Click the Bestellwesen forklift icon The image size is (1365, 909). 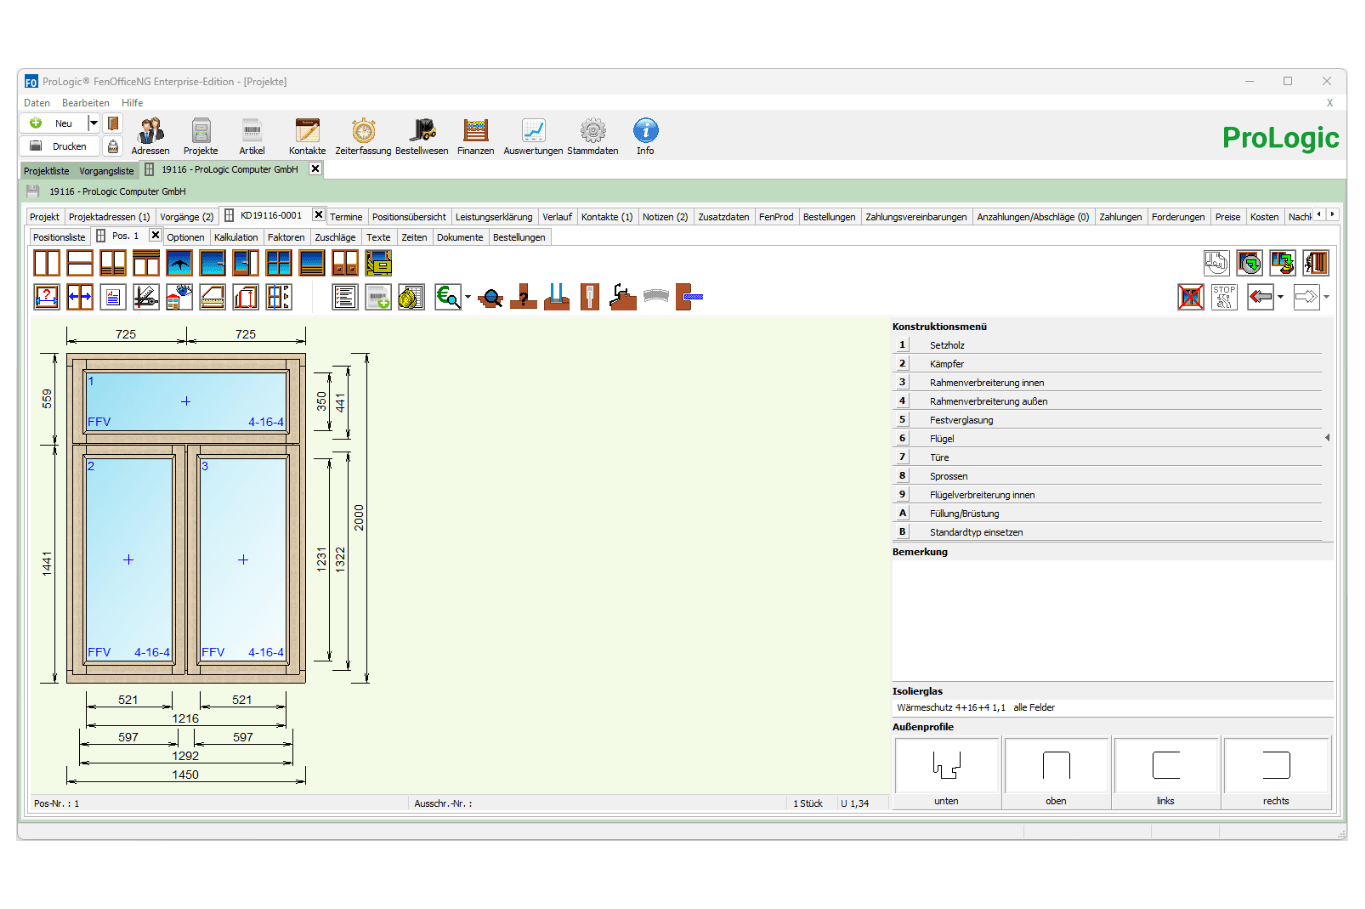pos(422,131)
